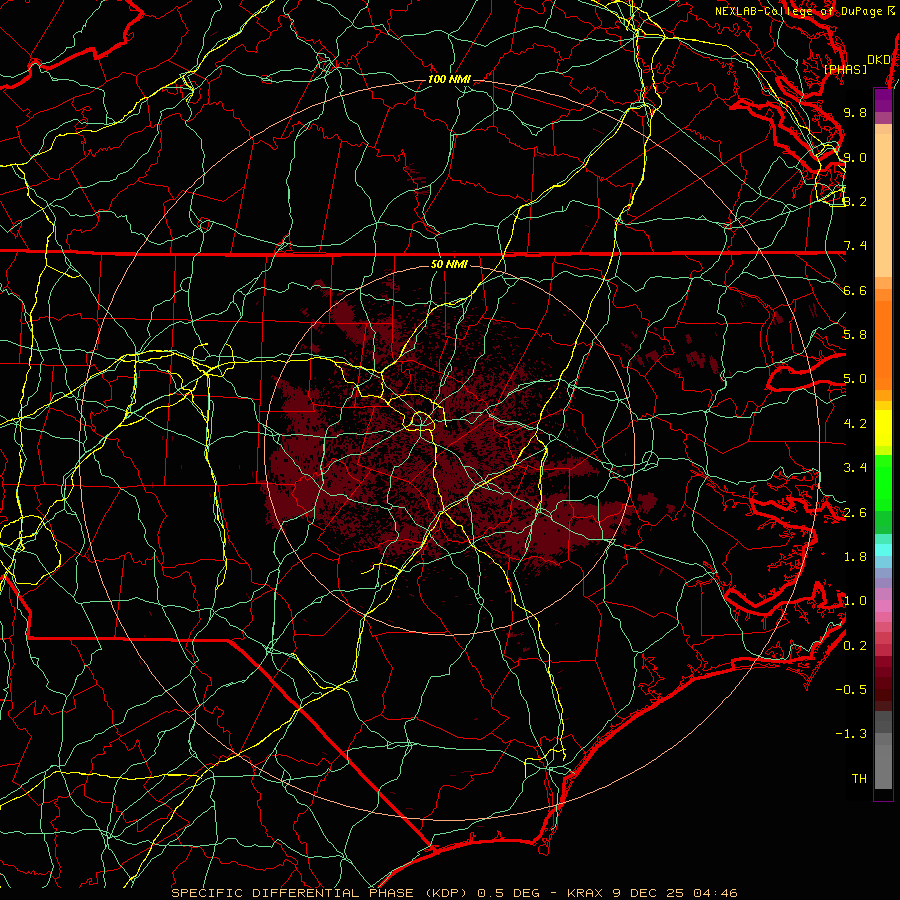Click the "TH" threshold label on scale
This screenshot has width=900, height=900.
(859, 779)
